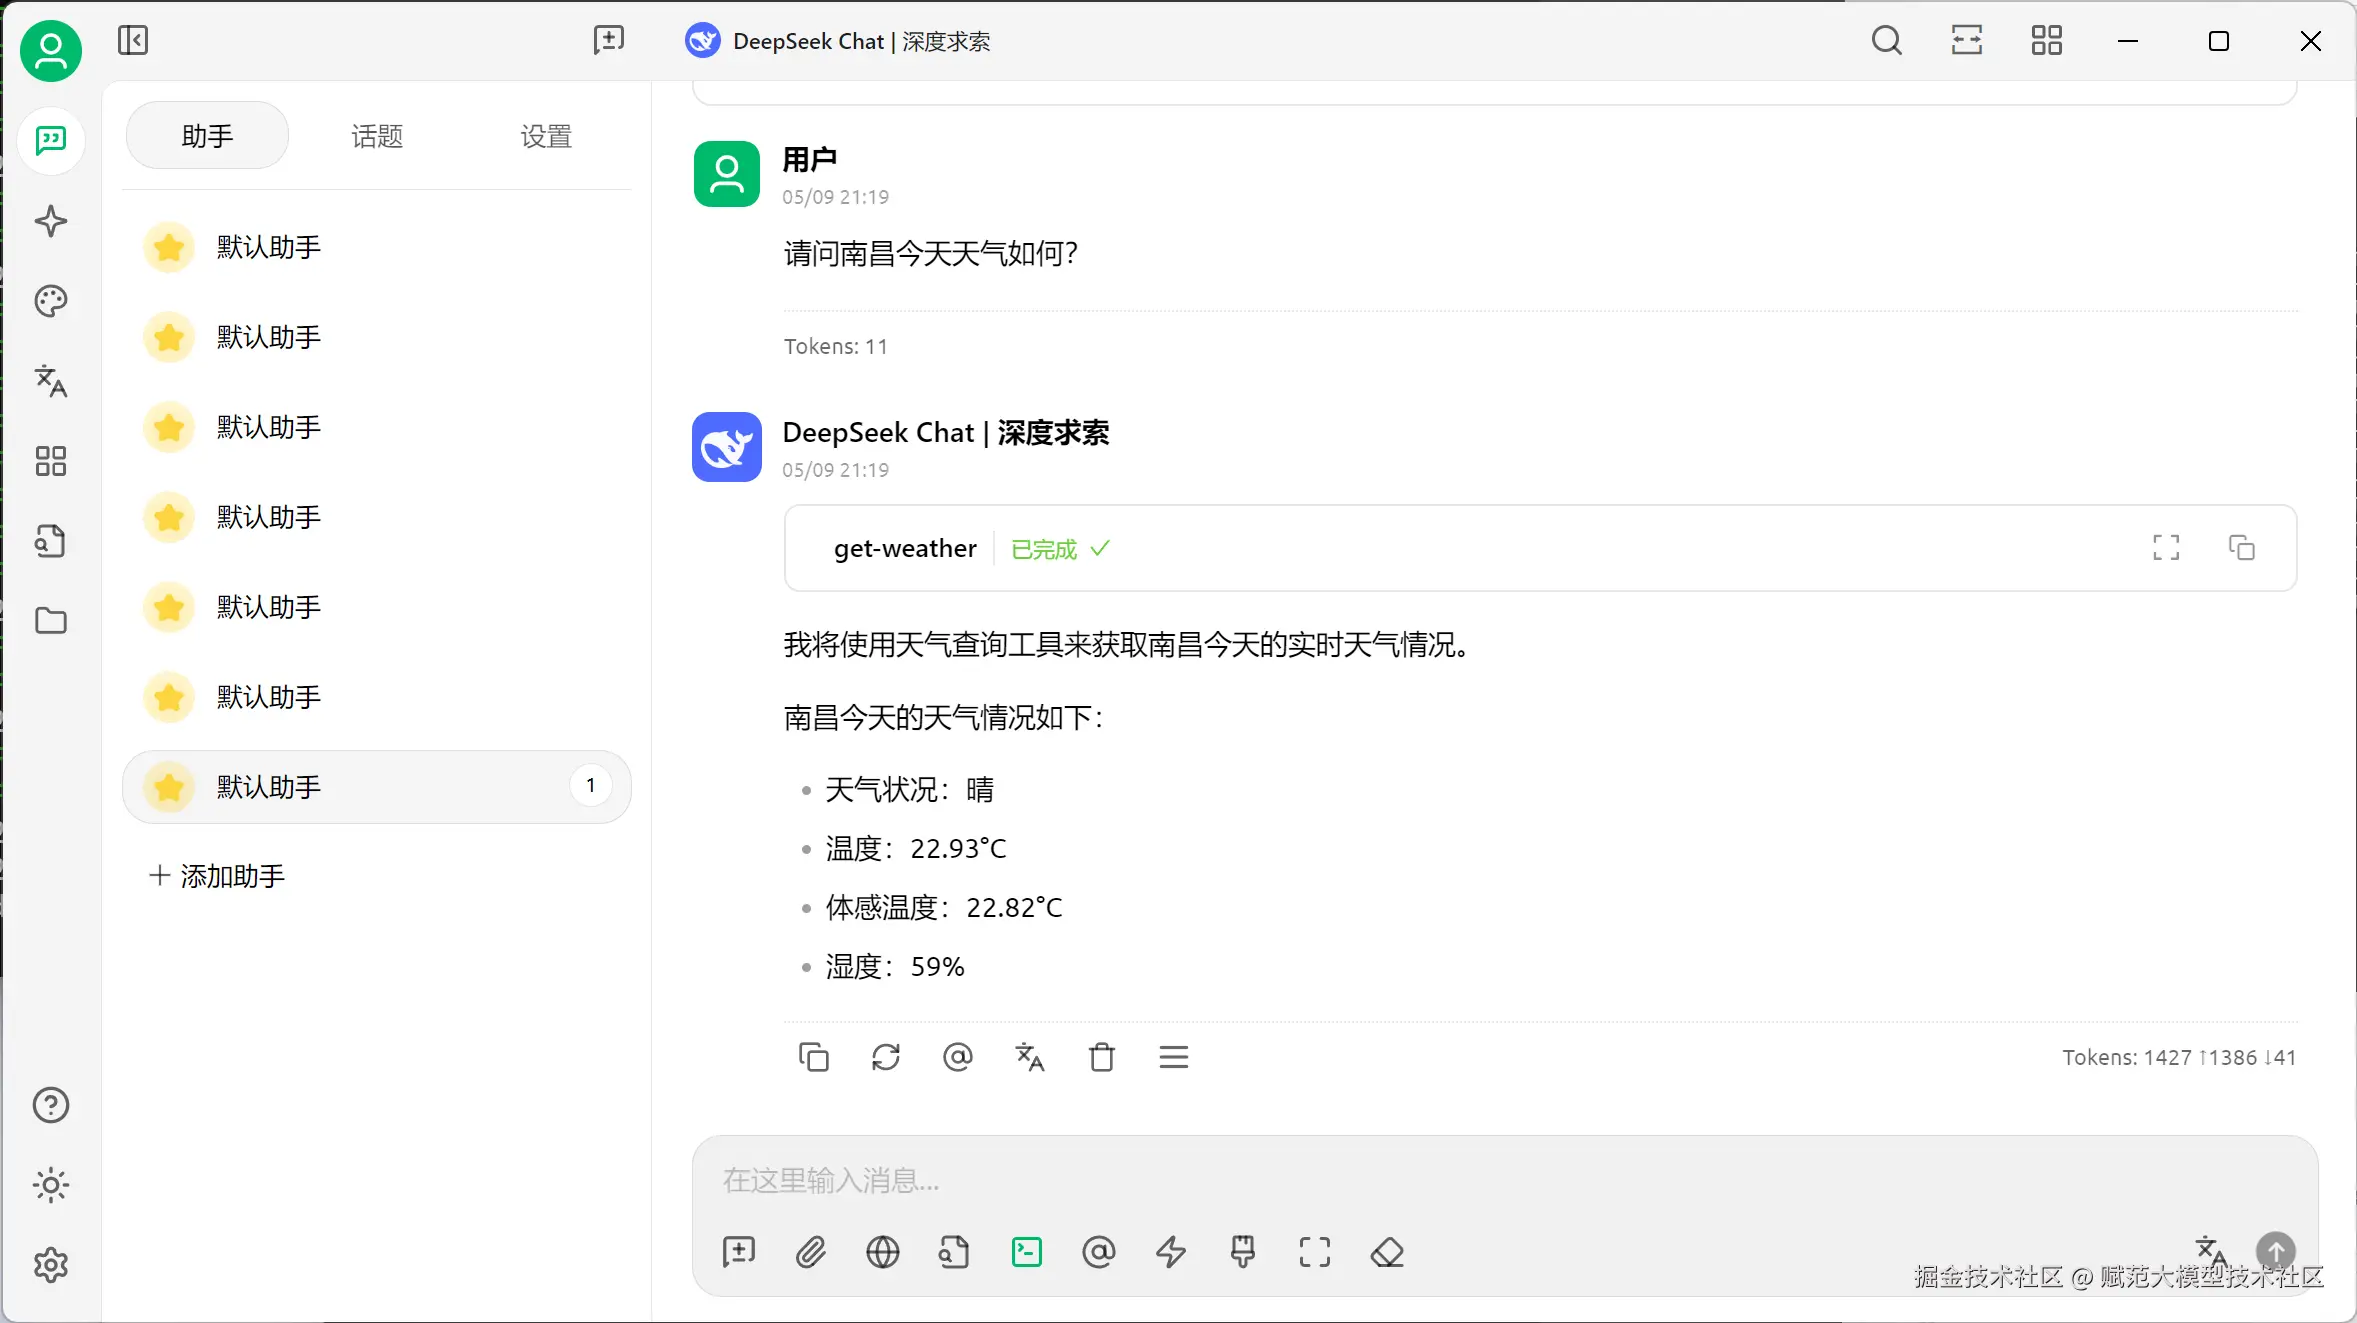Clear chat with the eraser icon
The height and width of the screenshot is (1323, 2357).
[x=1387, y=1252]
